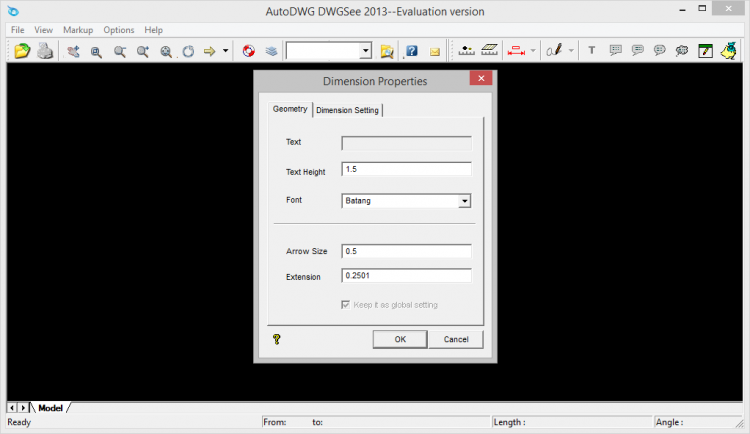Viewport: 750px width, 434px height.
Task: Open the View menu
Action: tap(43, 30)
